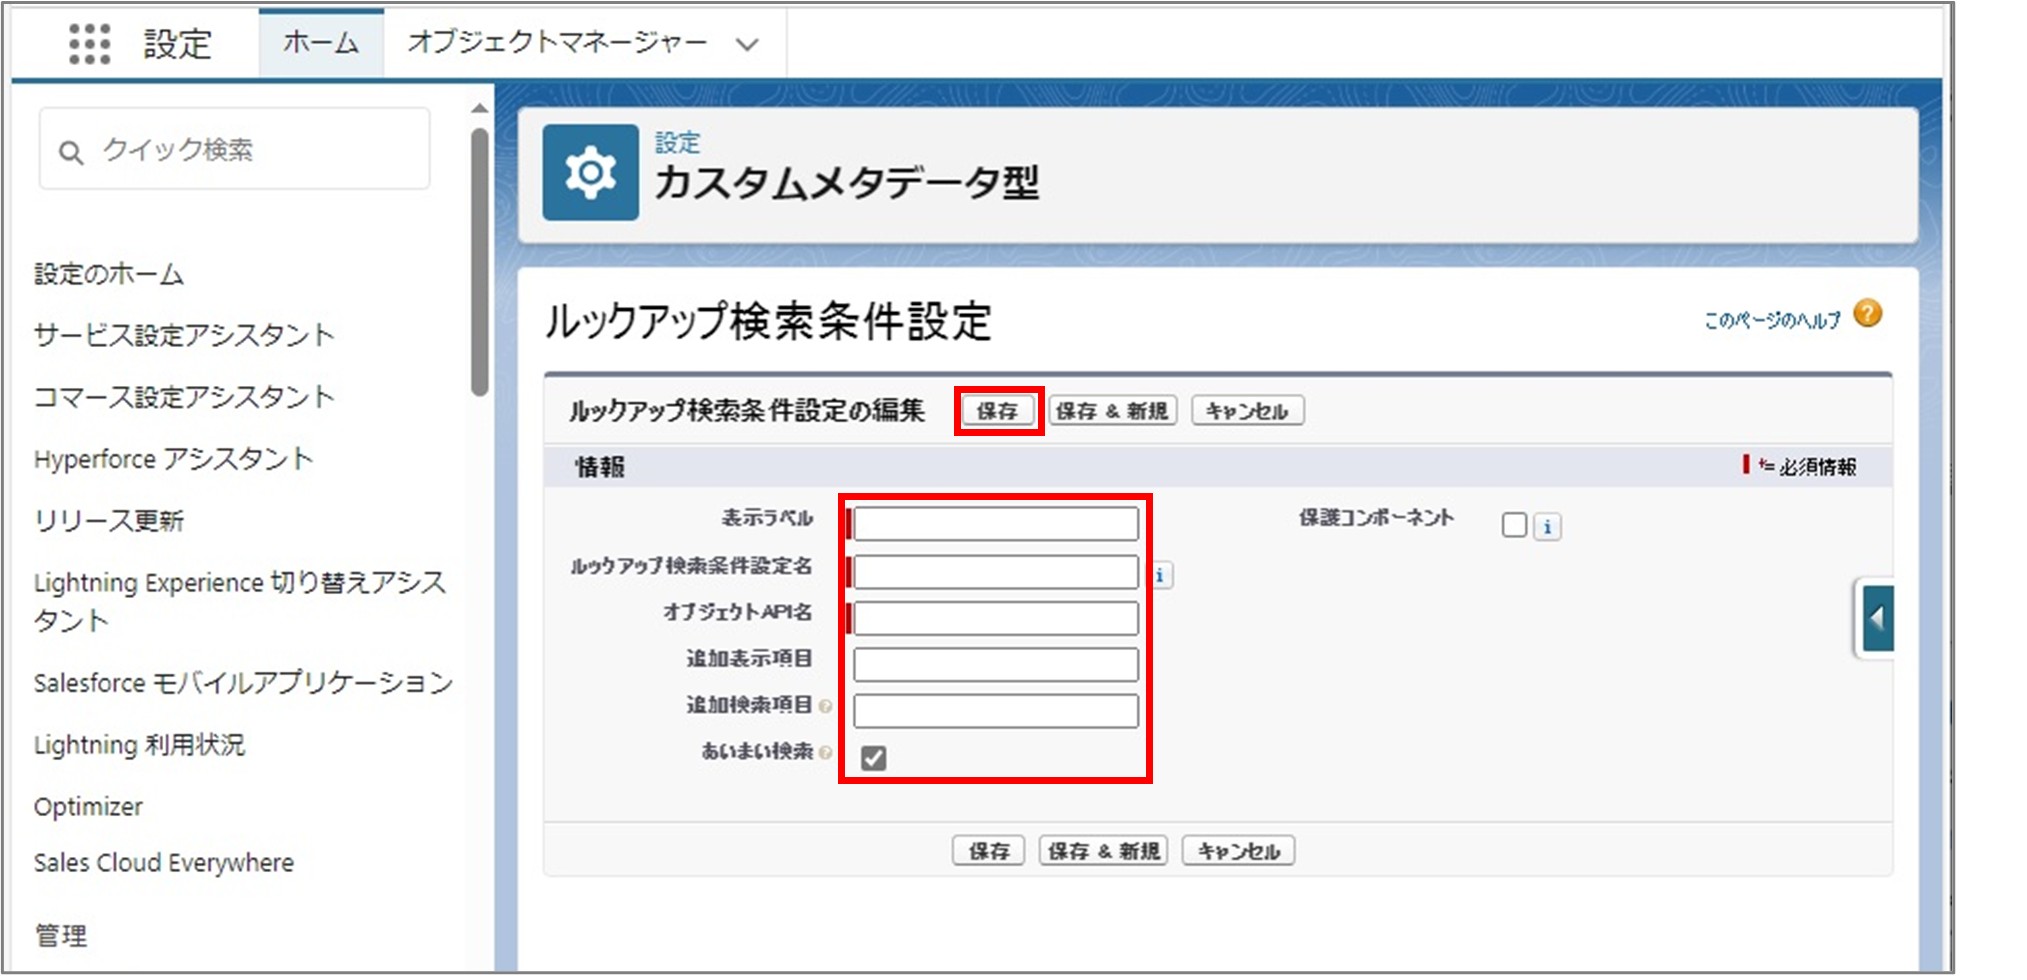The width and height of the screenshot is (2027, 980).
Task: Open the このページのヘルプ link
Action: click(x=1771, y=319)
